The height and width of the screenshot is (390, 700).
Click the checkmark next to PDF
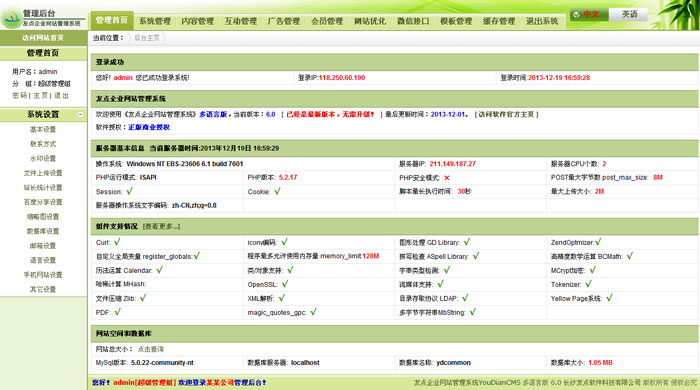117,312
